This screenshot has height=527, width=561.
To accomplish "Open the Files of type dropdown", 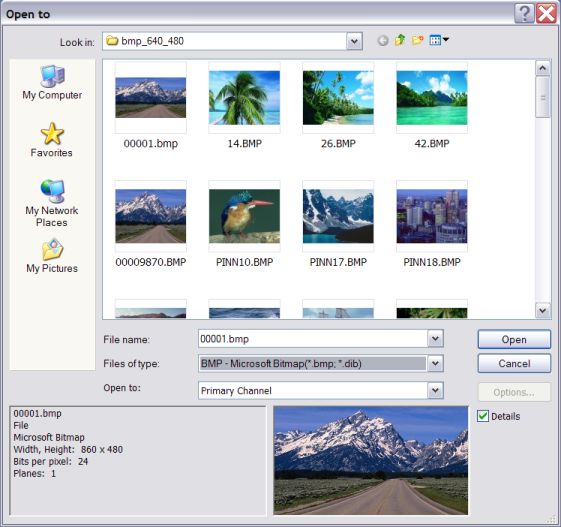I will [x=435, y=363].
